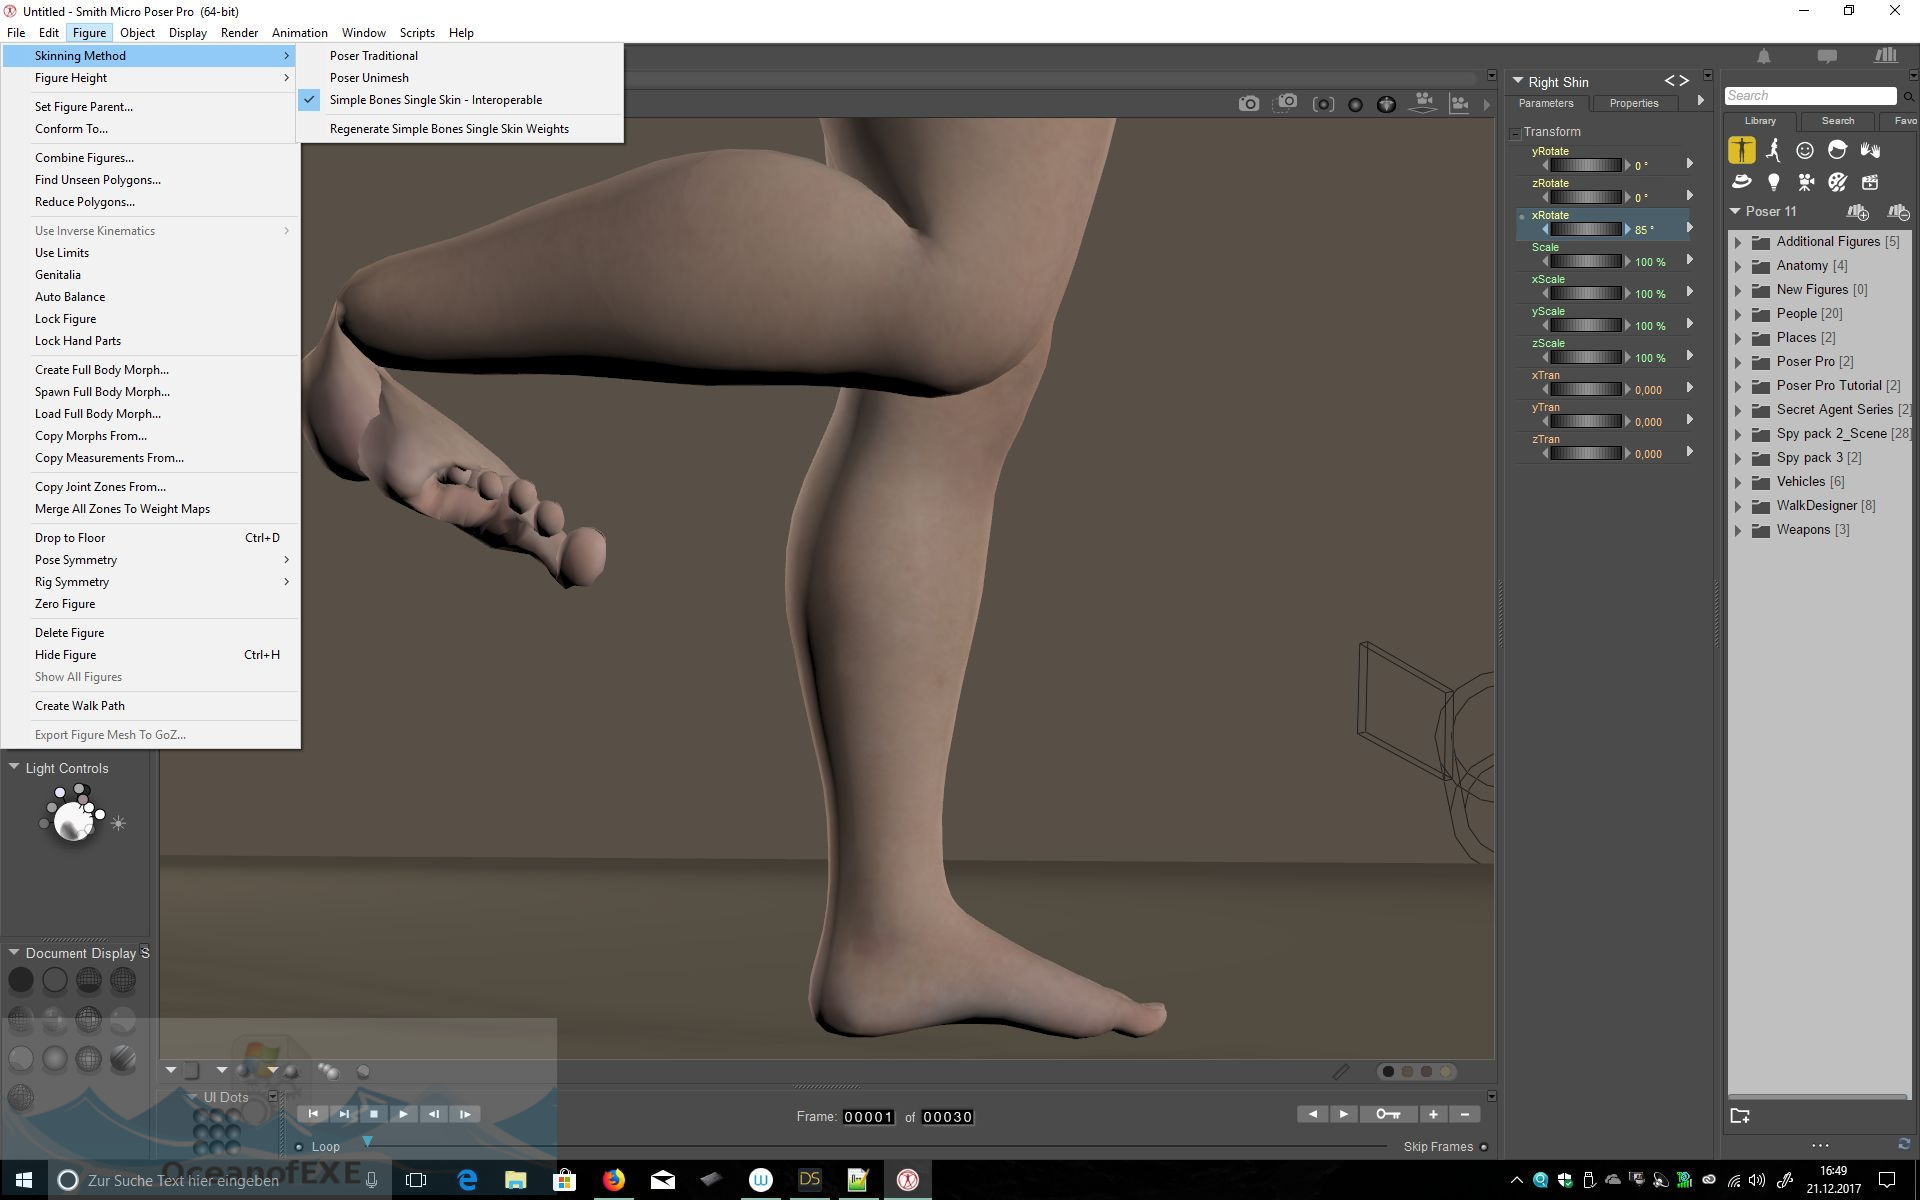This screenshot has width=1920, height=1200.
Task: Expand the People folder
Action: [1738, 314]
